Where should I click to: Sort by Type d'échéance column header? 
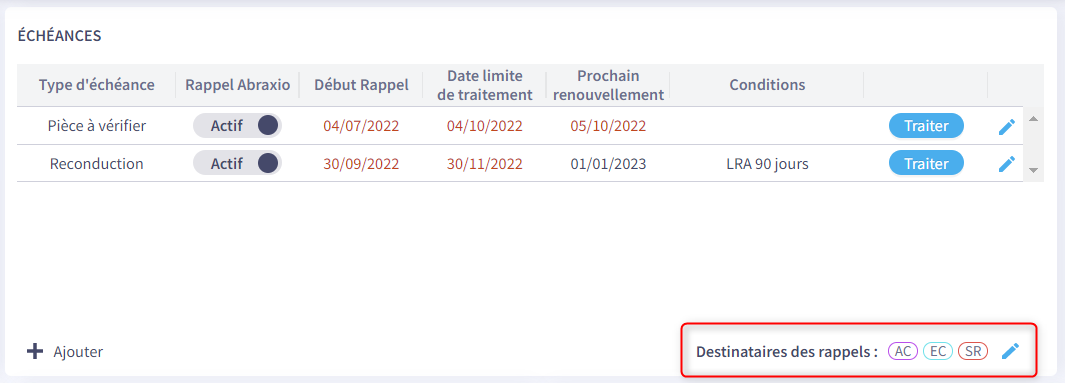coord(96,85)
